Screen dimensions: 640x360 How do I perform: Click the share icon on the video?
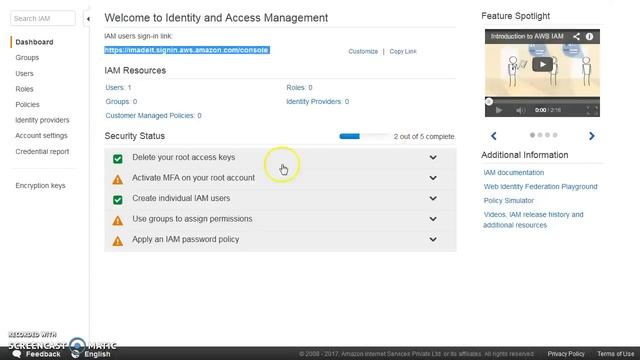pos(576,36)
